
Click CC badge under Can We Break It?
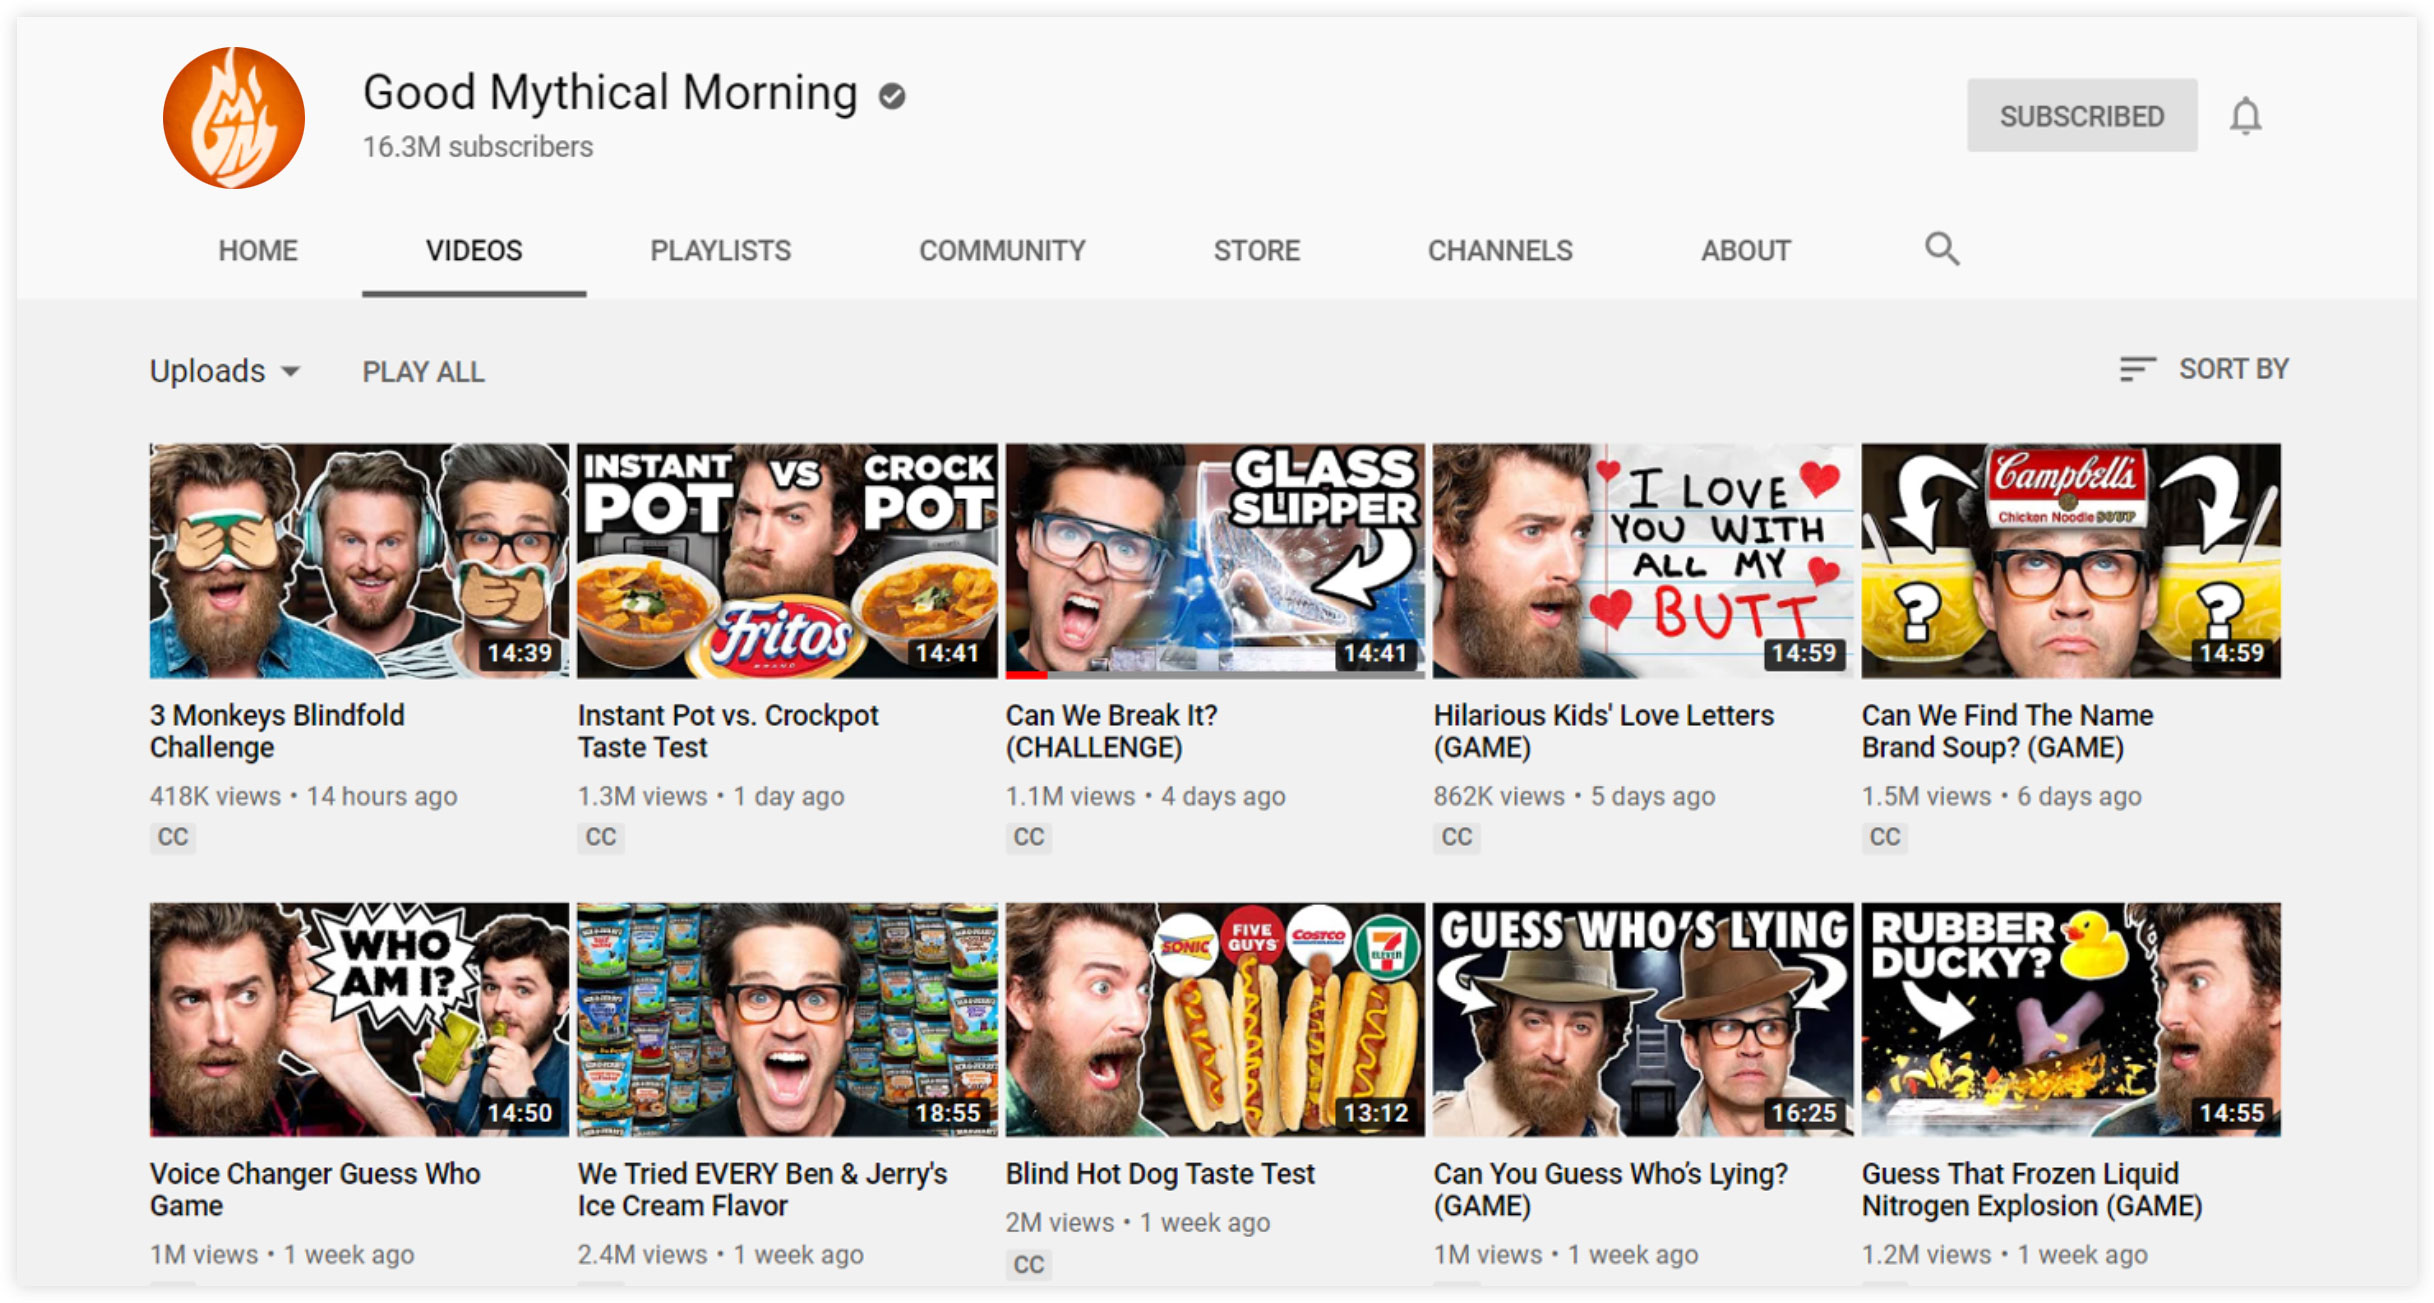pyautogui.click(x=1029, y=837)
